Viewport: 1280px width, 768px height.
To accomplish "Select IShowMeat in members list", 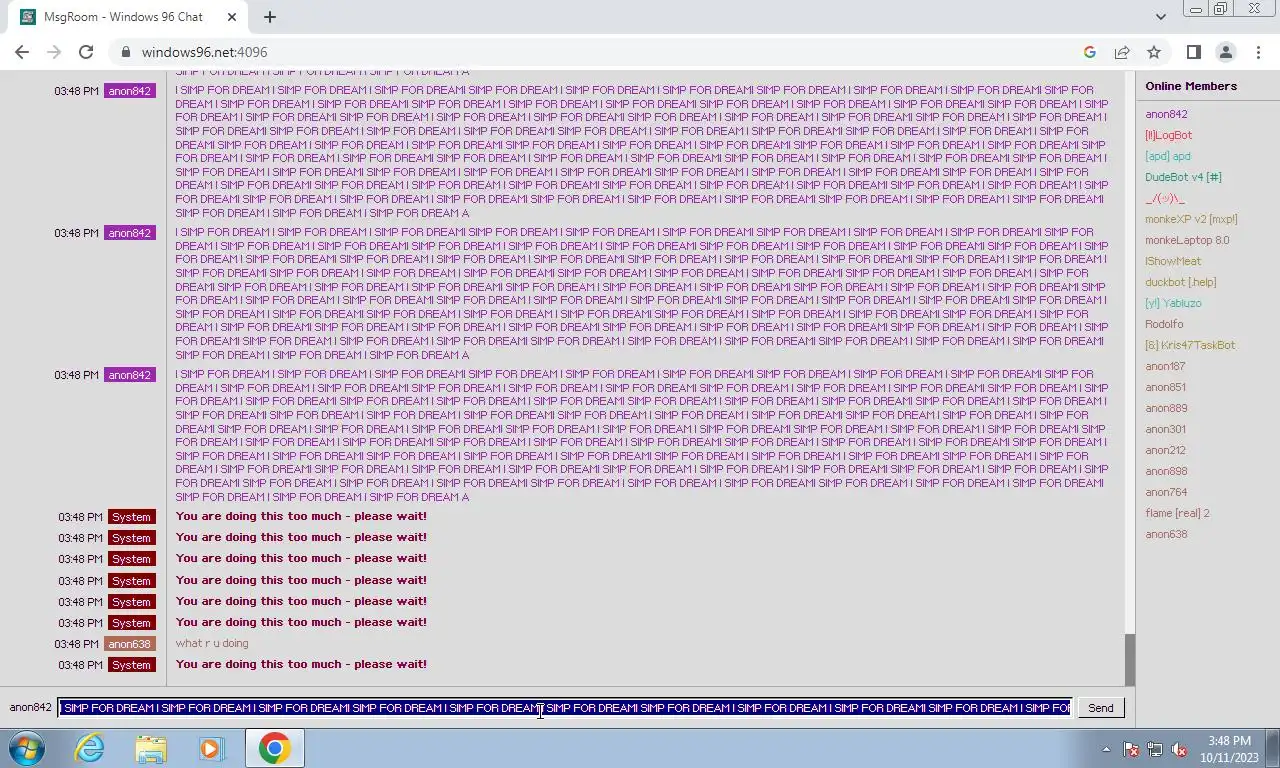I will click(x=1173, y=261).
